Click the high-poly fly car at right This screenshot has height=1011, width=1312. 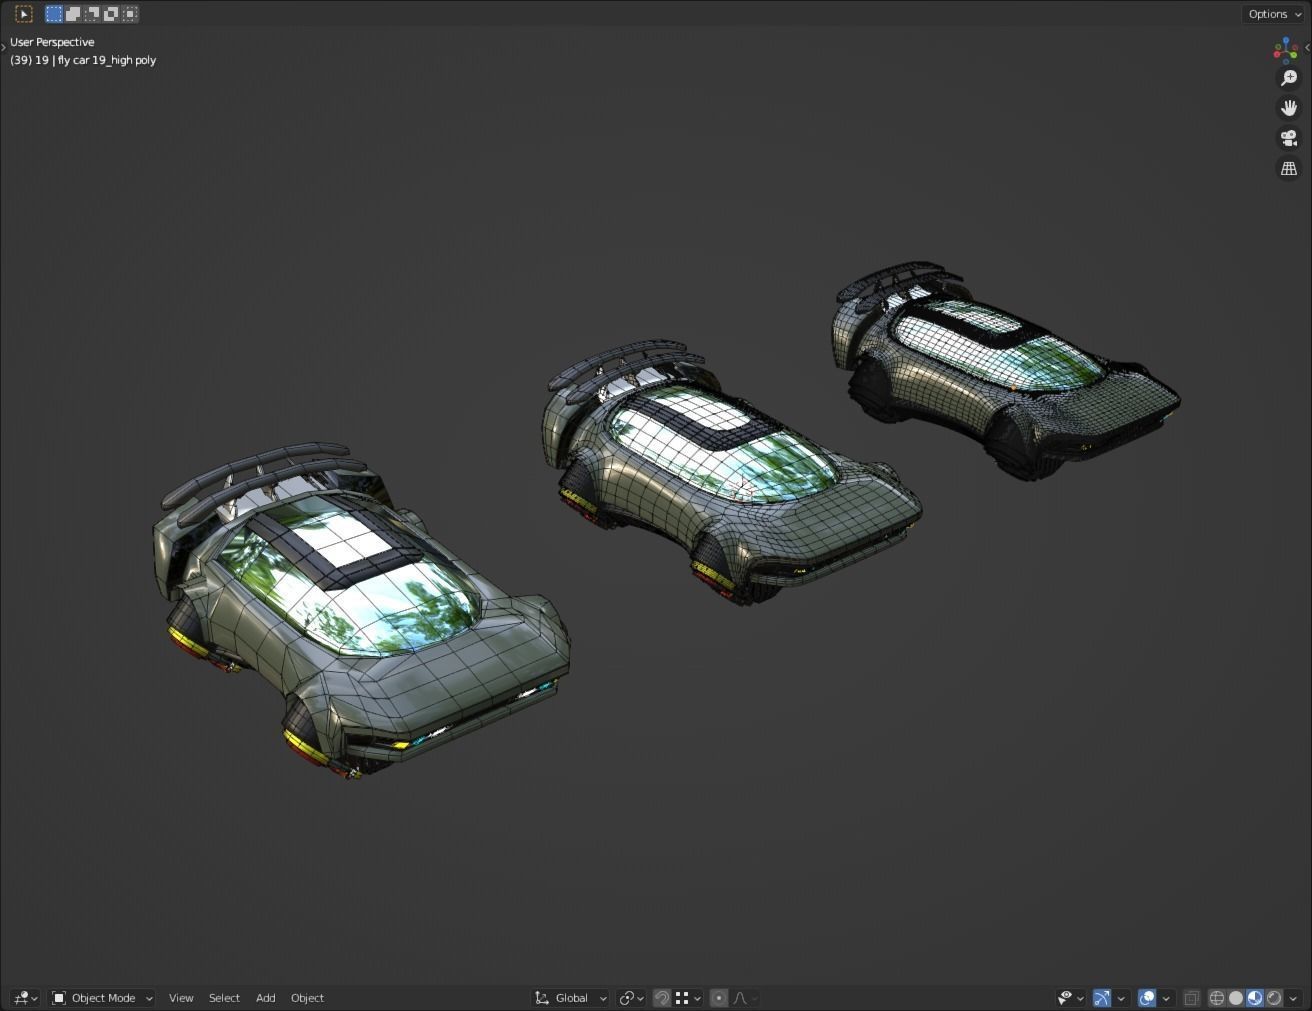(x=1005, y=370)
